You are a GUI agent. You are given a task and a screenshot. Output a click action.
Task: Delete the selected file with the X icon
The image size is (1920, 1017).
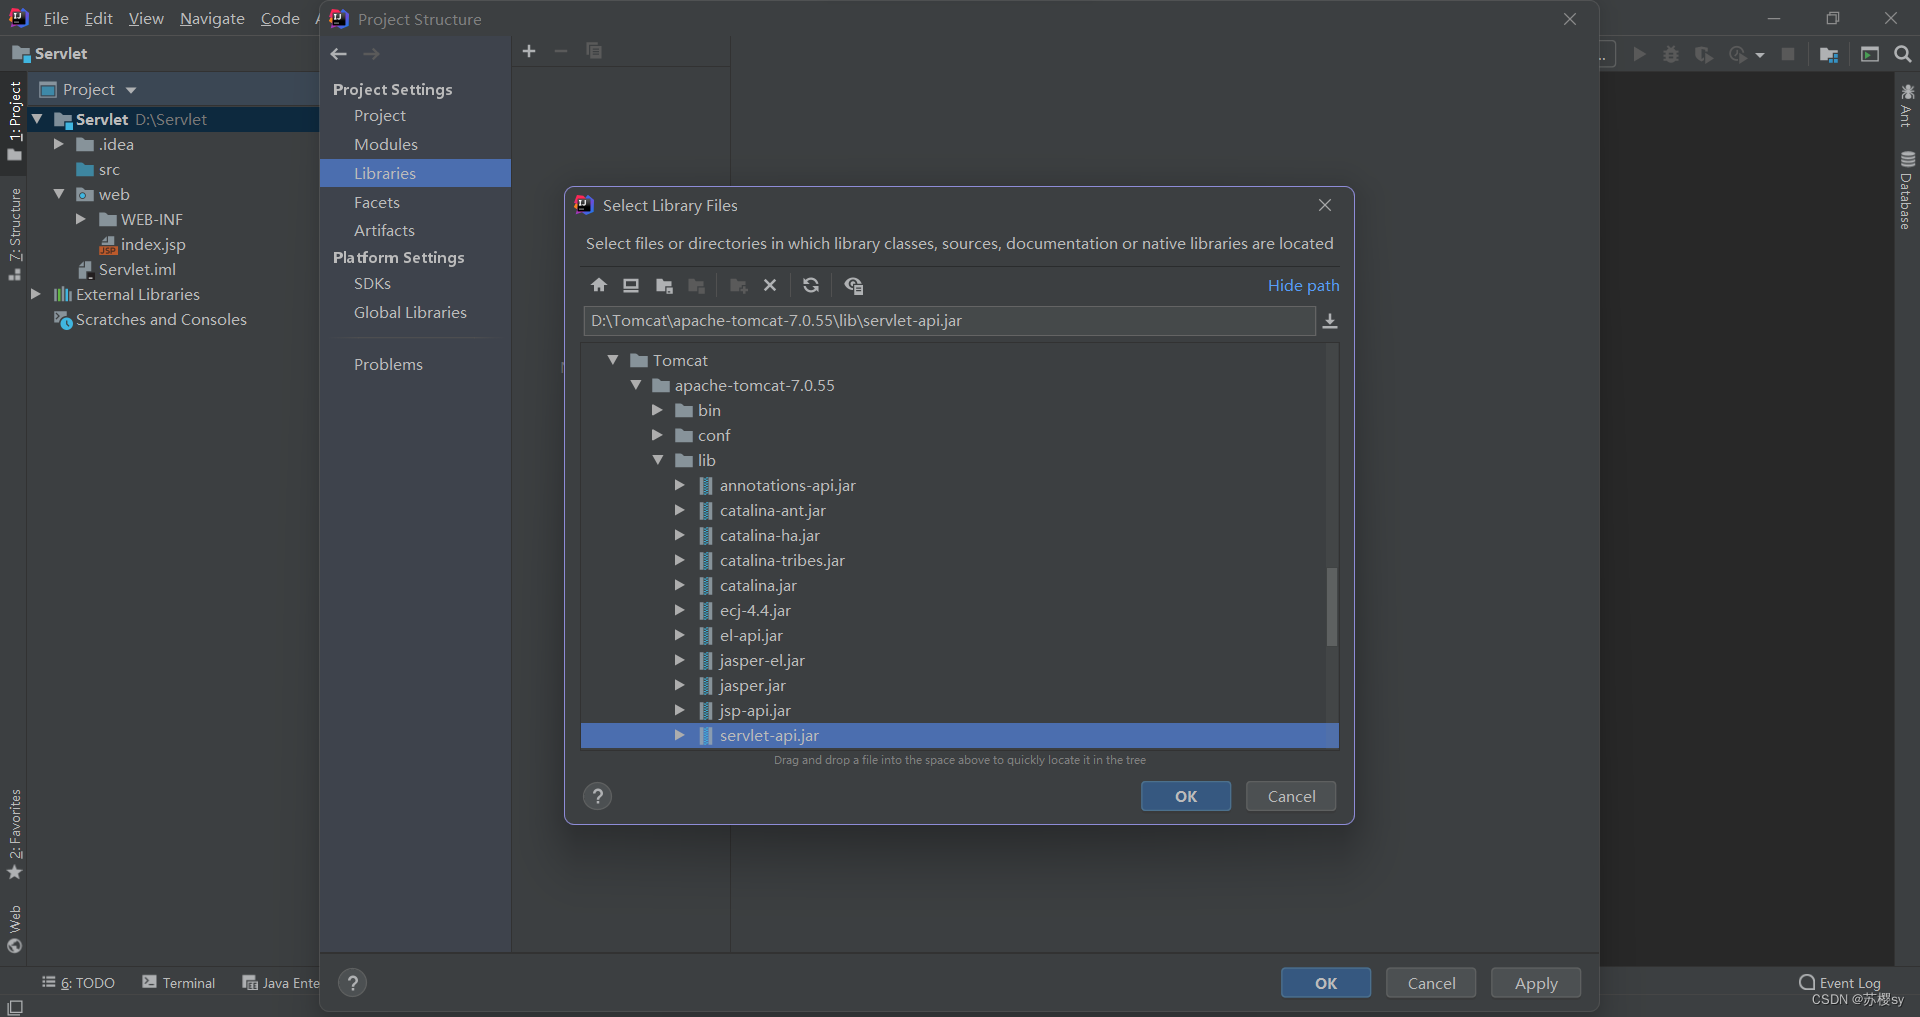click(770, 285)
